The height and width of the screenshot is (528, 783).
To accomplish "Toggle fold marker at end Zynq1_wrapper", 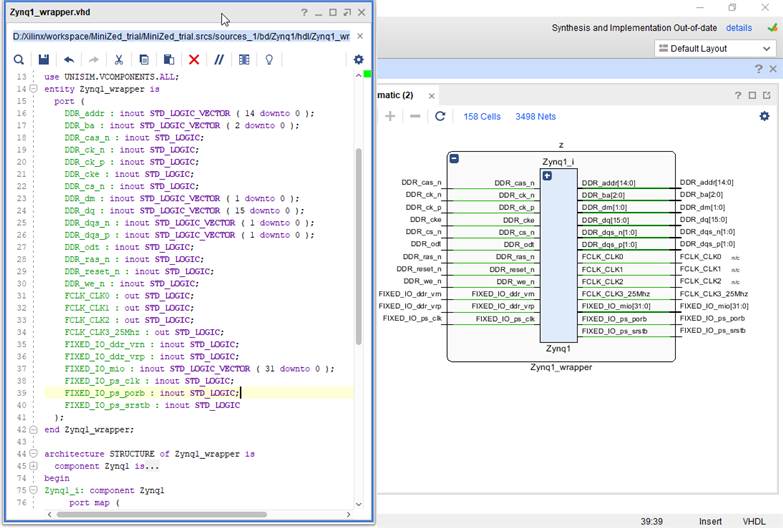I will (x=33, y=430).
